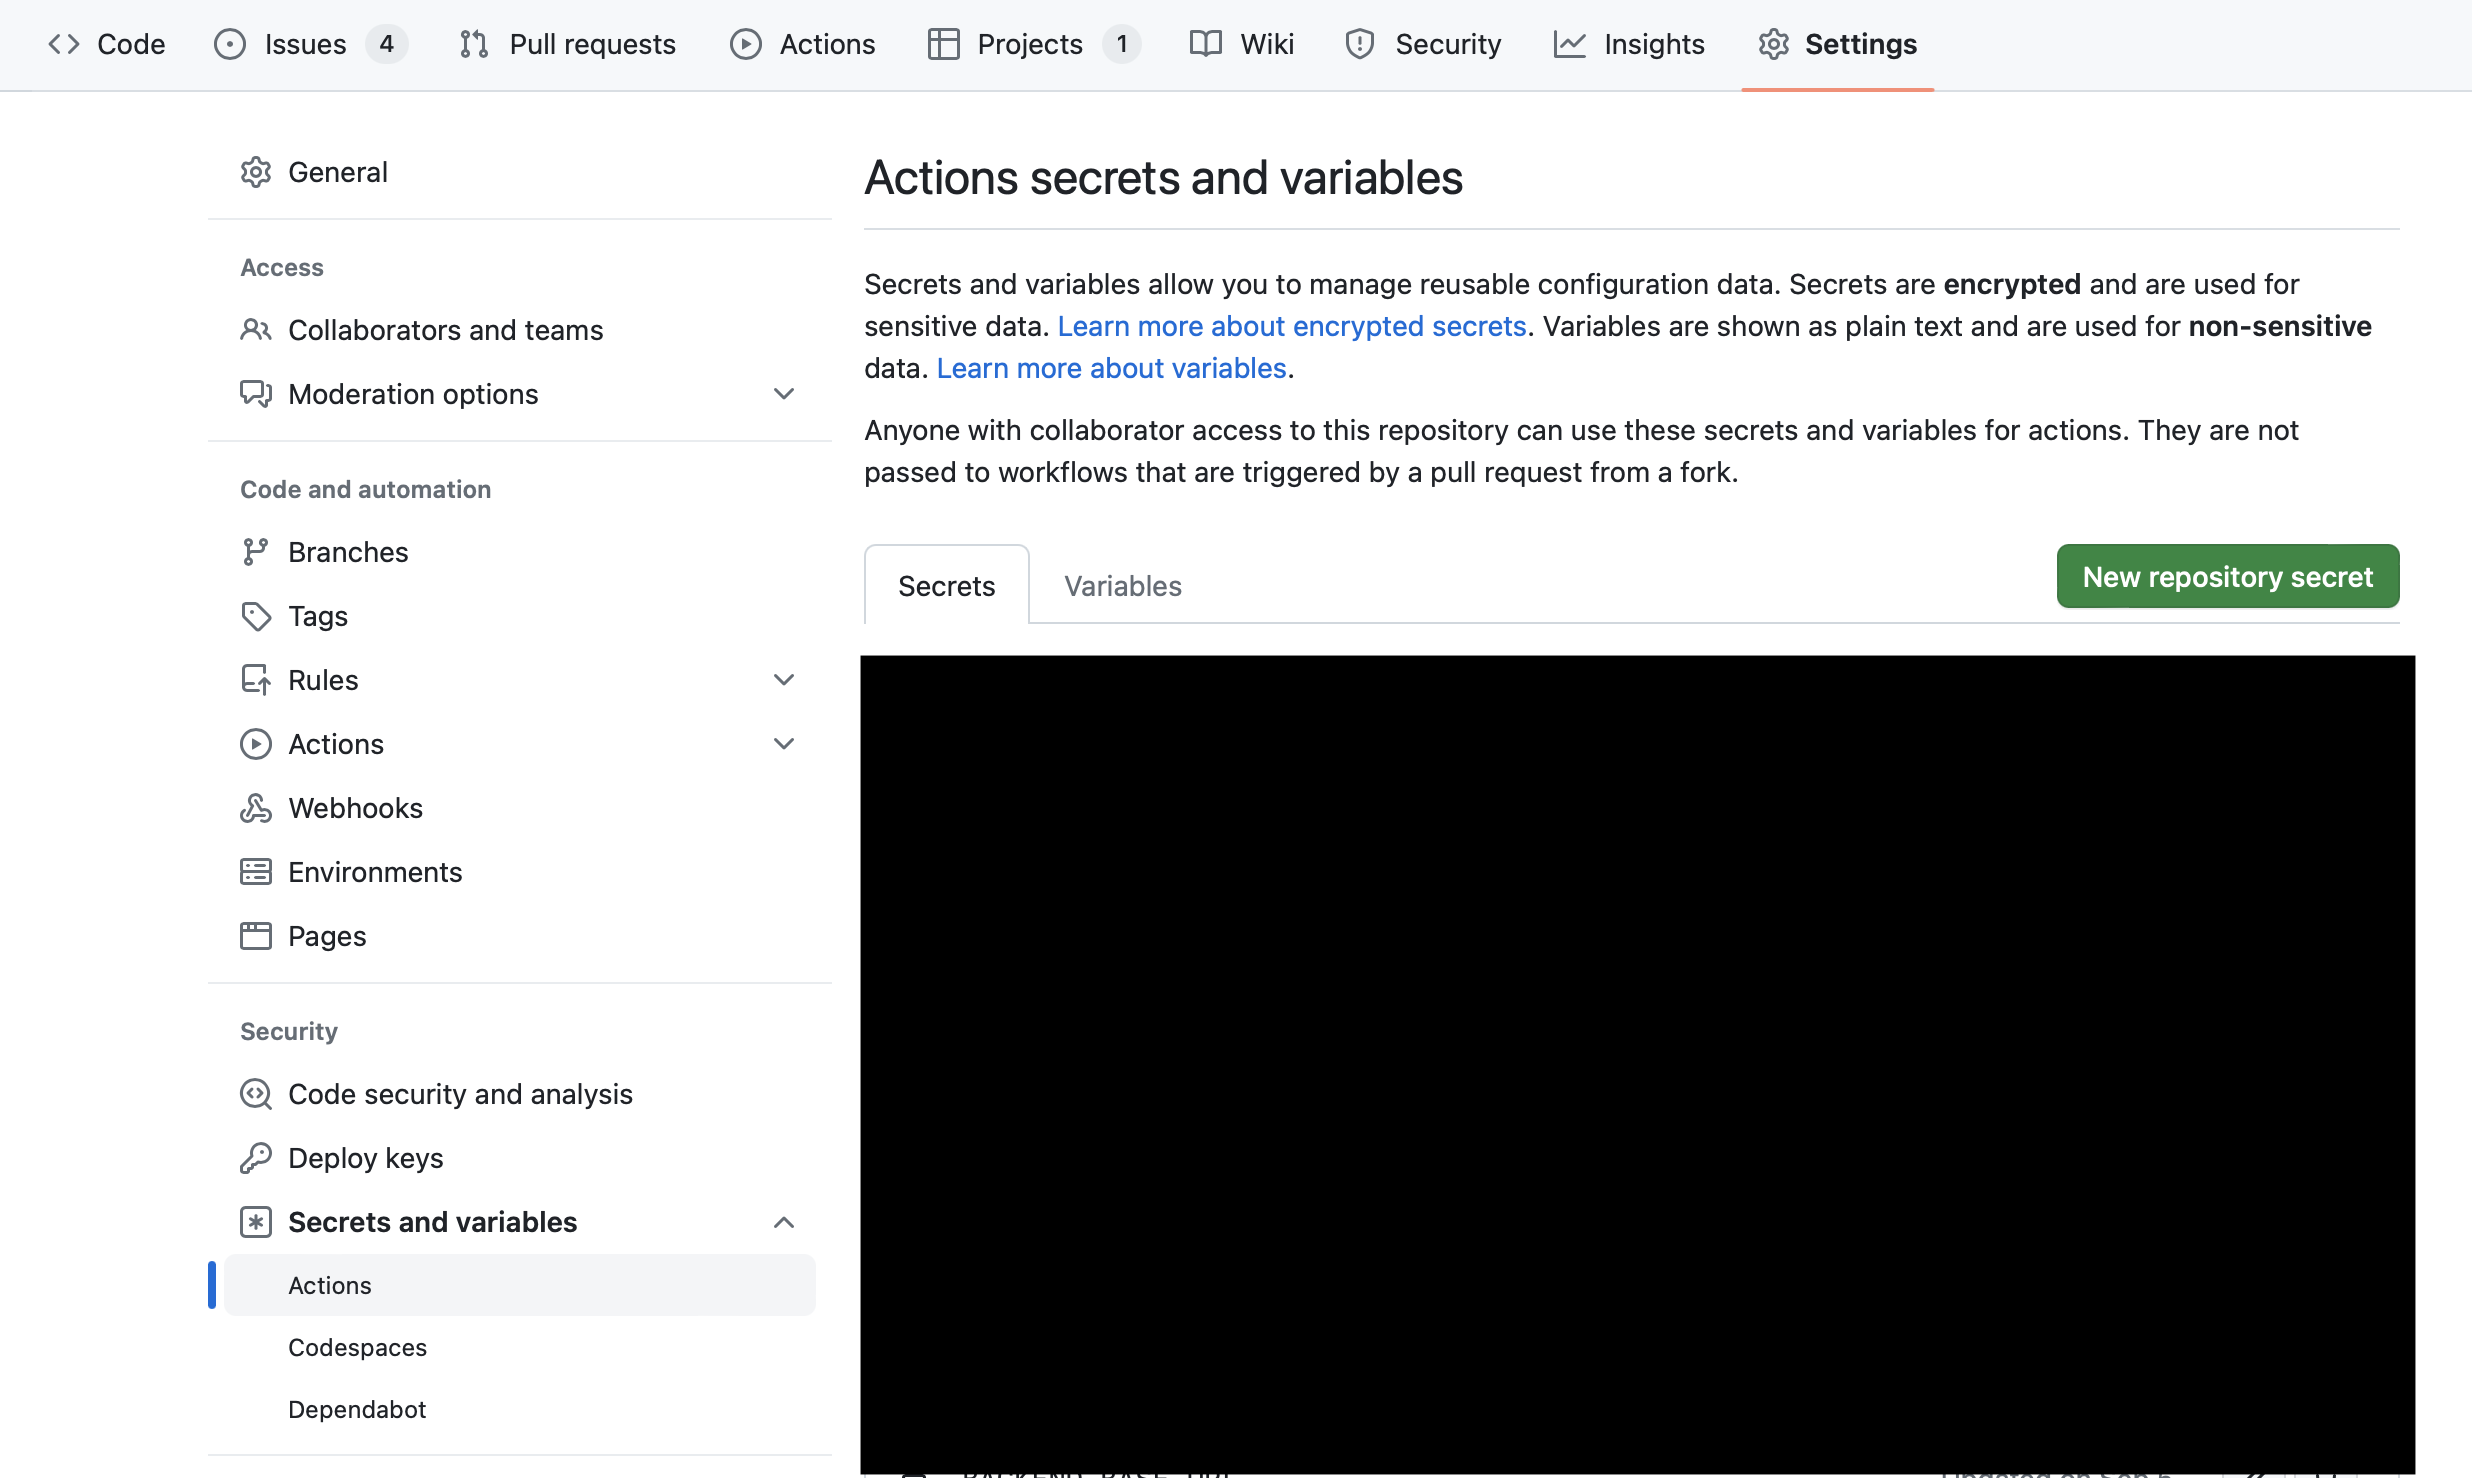Click the Settings gear icon in top nav
This screenshot has height=1478, width=2472.
[1774, 44]
